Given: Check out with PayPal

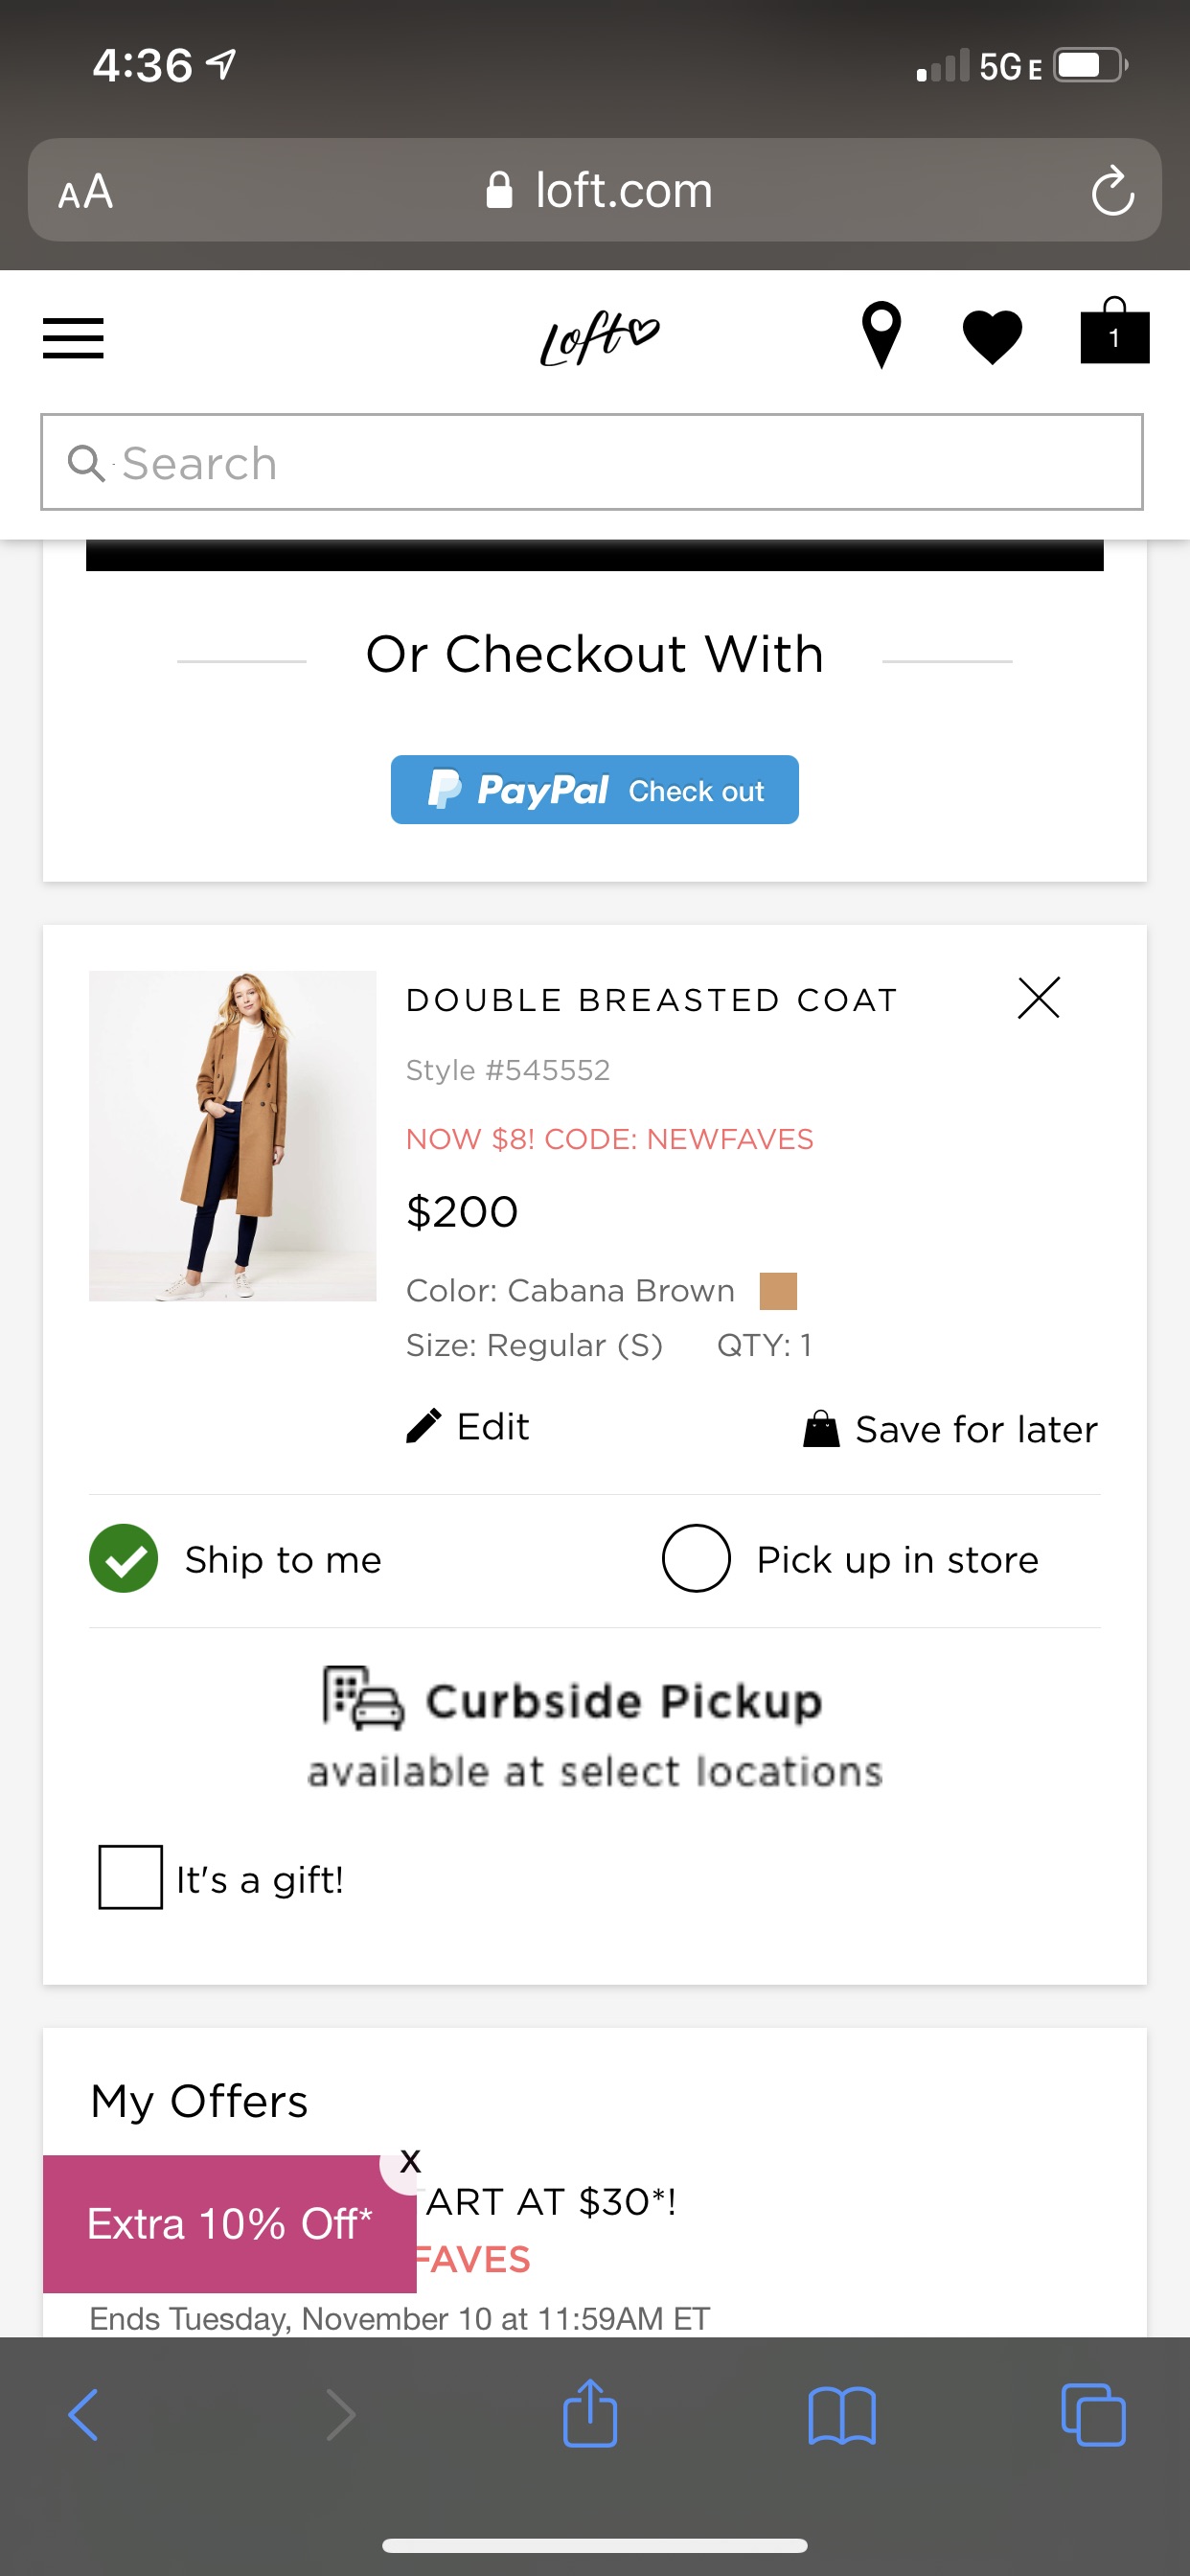Looking at the screenshot, I should coord(594,790).
